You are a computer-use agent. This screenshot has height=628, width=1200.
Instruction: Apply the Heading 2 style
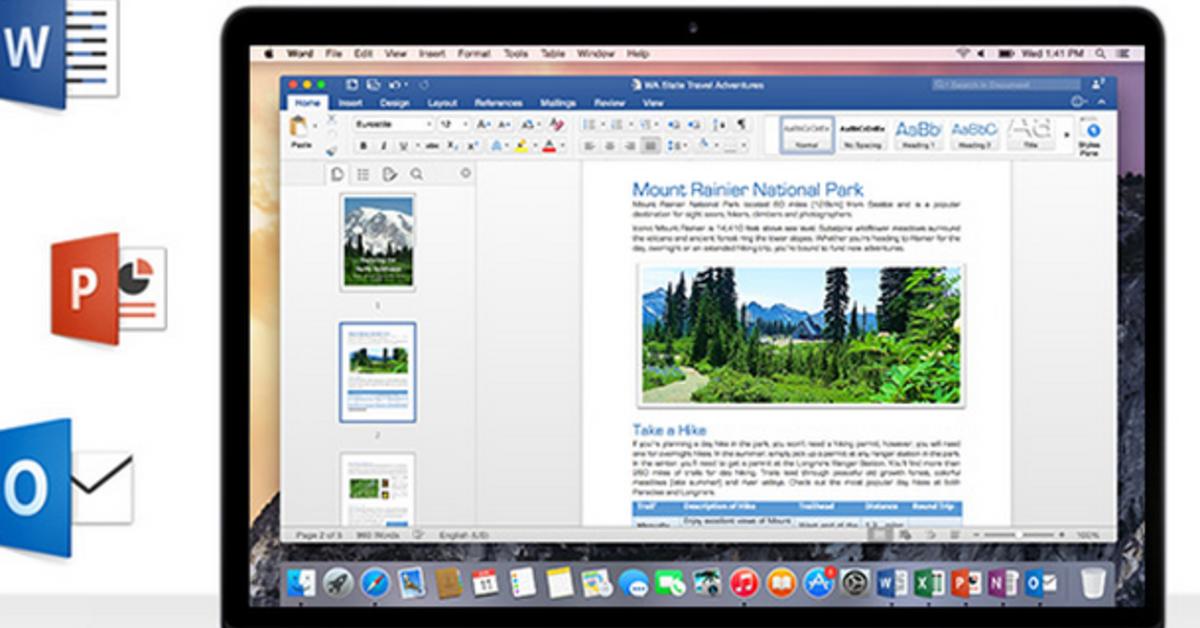[974, 135]
